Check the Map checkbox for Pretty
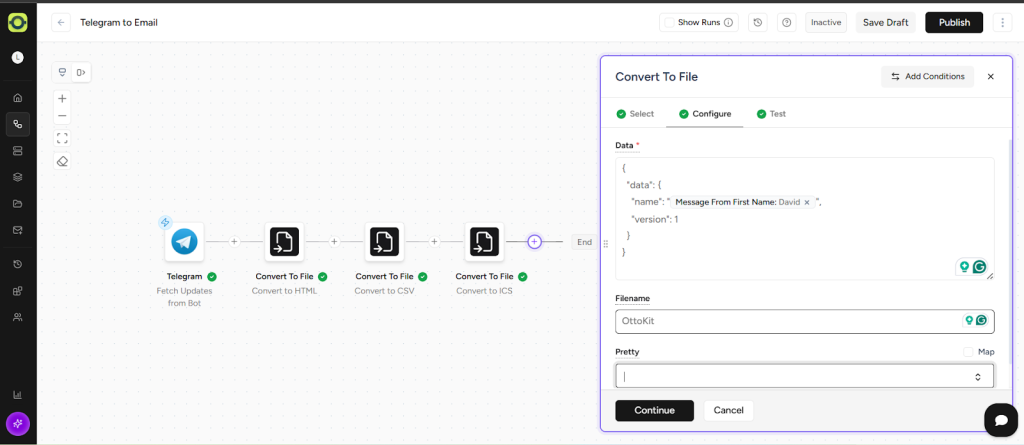 [x=968, y=352]
